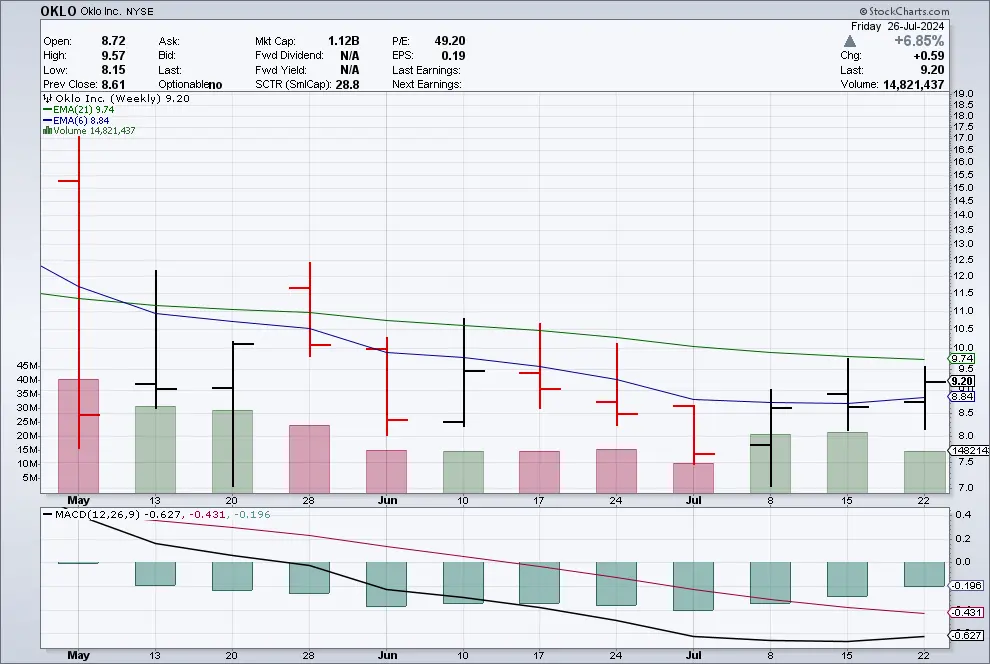Click the 8.84 EMA axis tag
The image size is (990, 664).
pyautogui.click(x=962, y=396)
